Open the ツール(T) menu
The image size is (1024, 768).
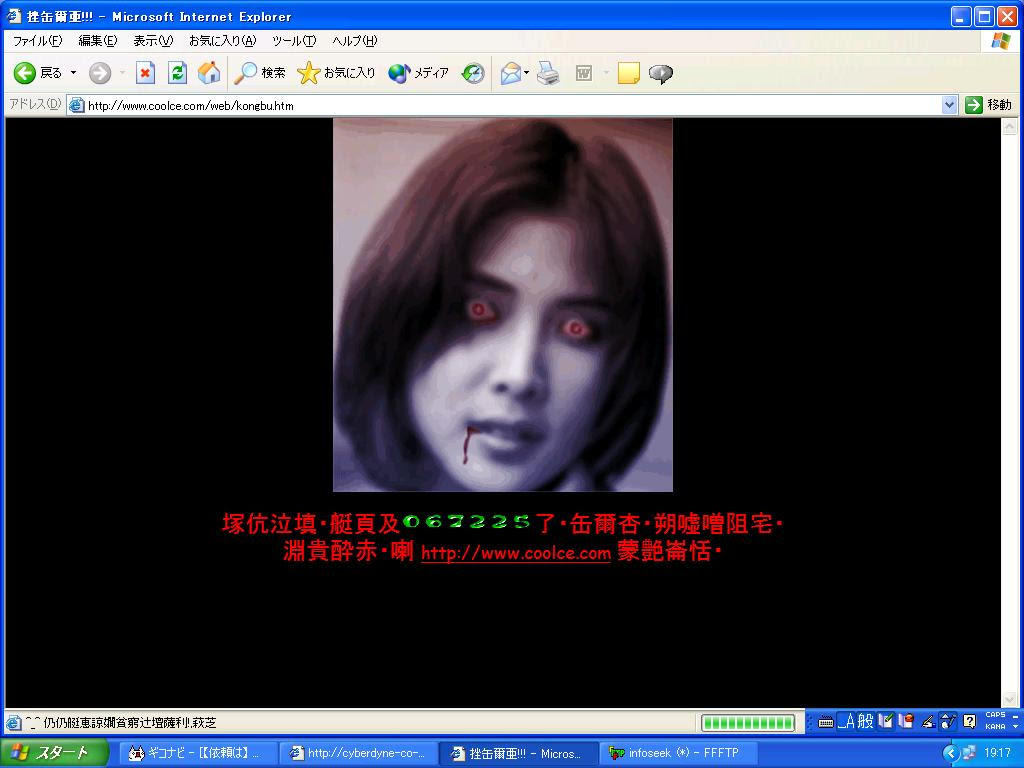[294, 41]
